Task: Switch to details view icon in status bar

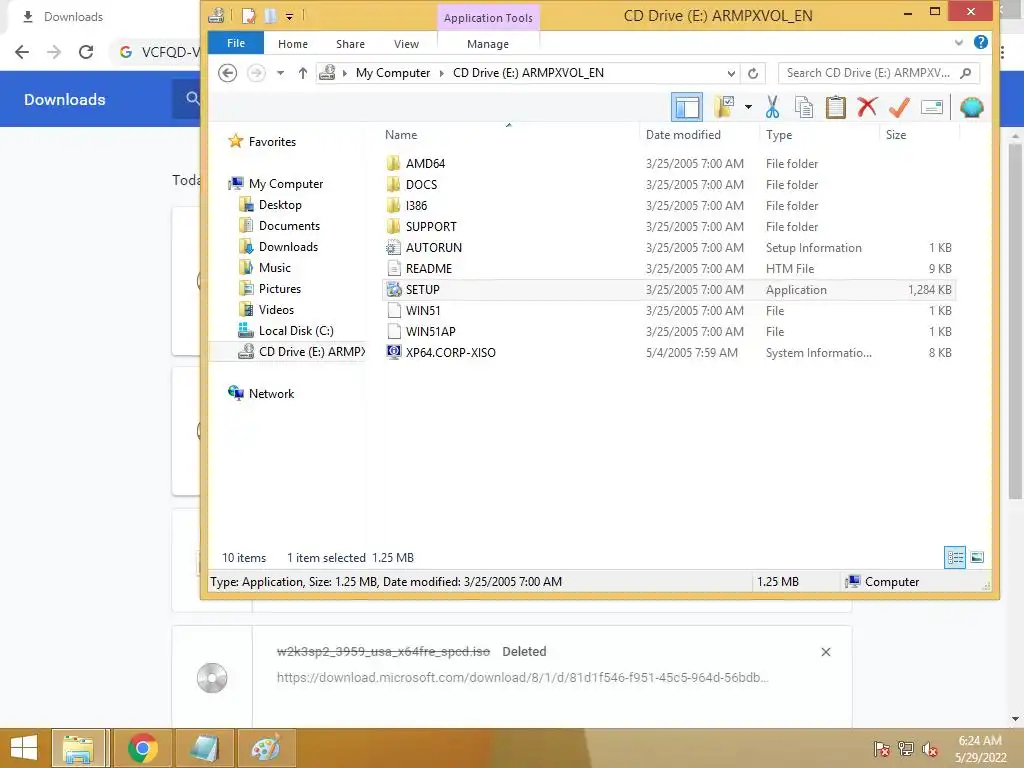Action: tap(955, 557)
